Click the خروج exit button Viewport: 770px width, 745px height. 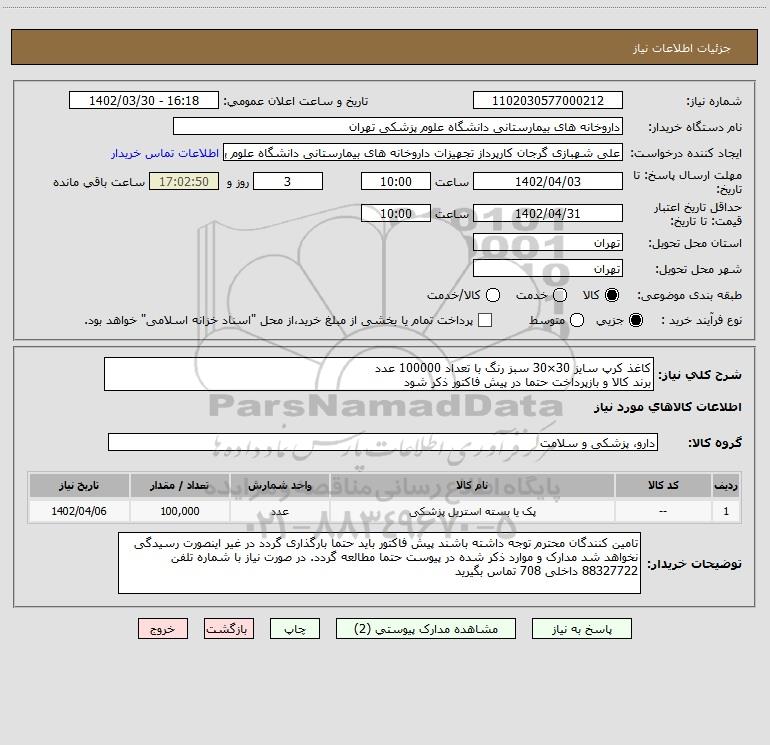163,629
